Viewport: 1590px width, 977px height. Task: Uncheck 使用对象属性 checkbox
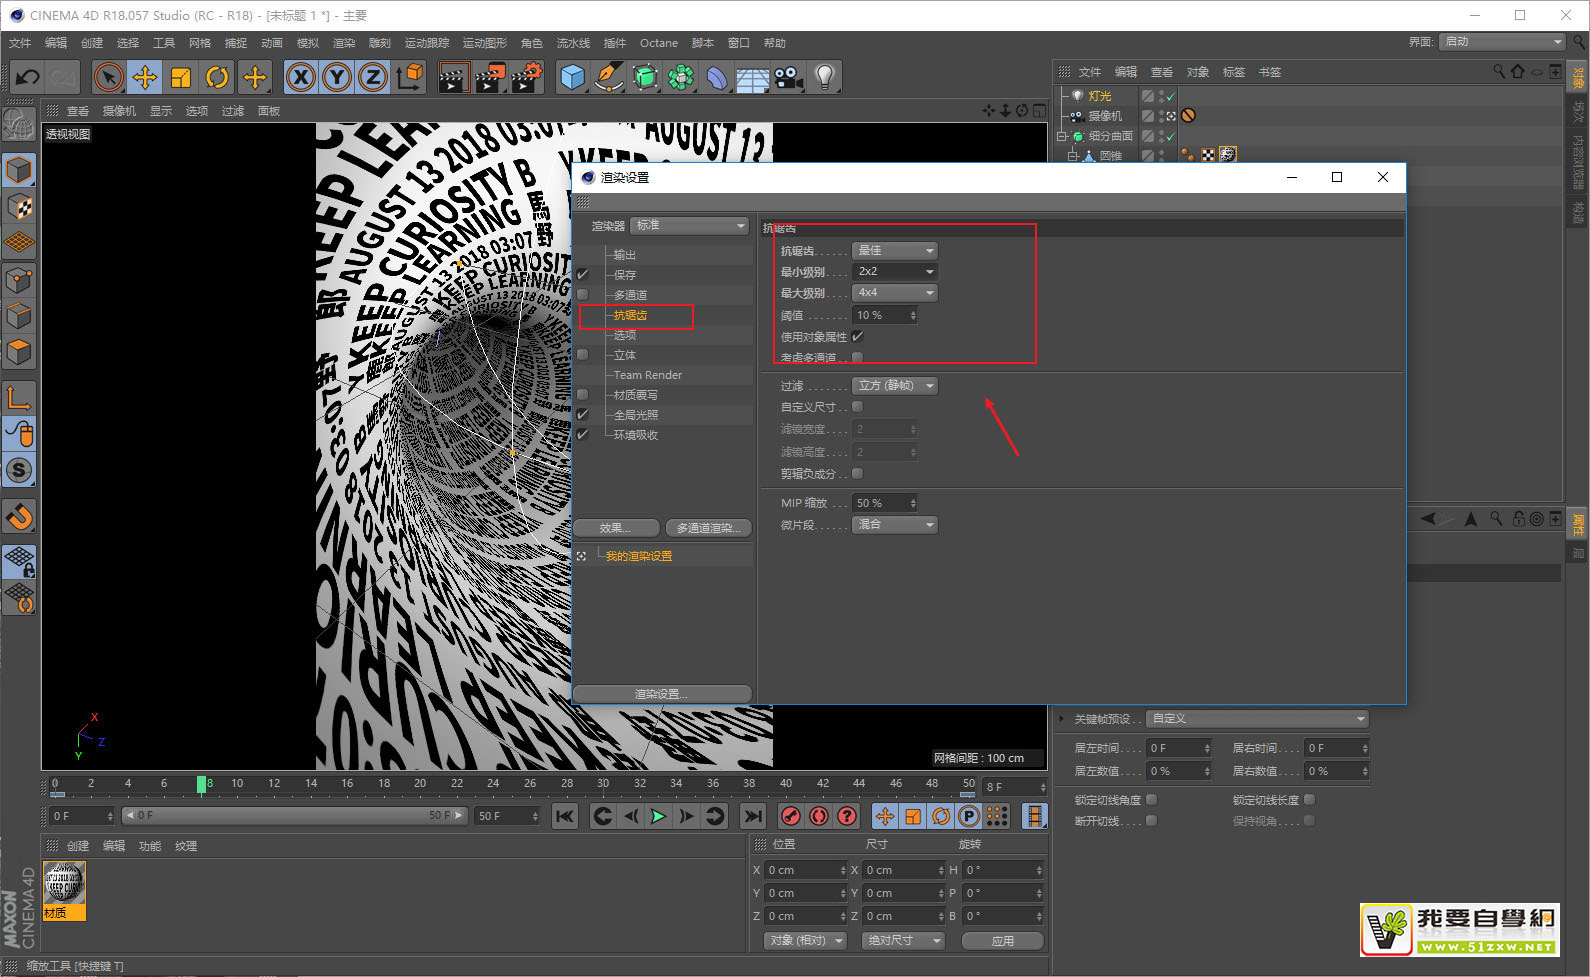coord(857,337)
